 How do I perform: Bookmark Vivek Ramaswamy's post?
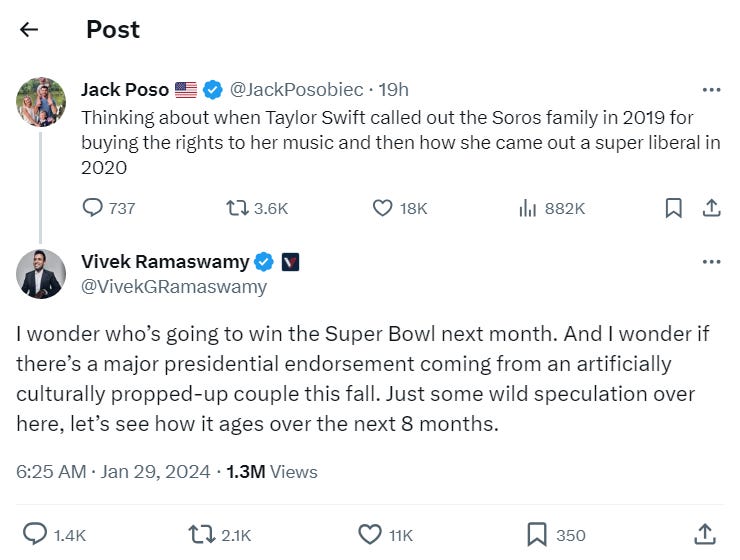[x=537, y=534]
